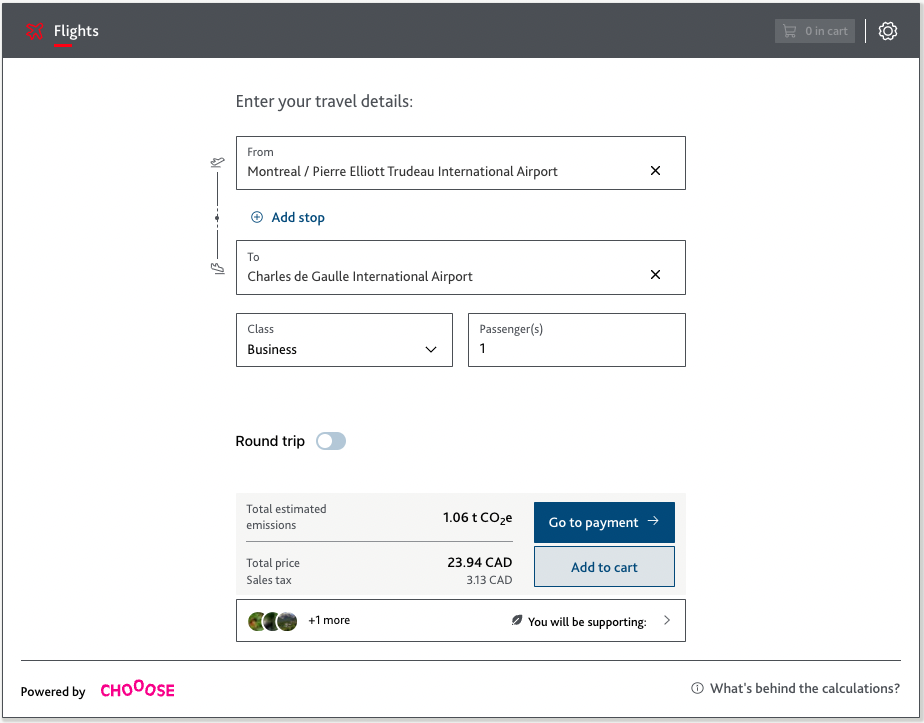Select the Flights tab

click(x=76, y=31)
